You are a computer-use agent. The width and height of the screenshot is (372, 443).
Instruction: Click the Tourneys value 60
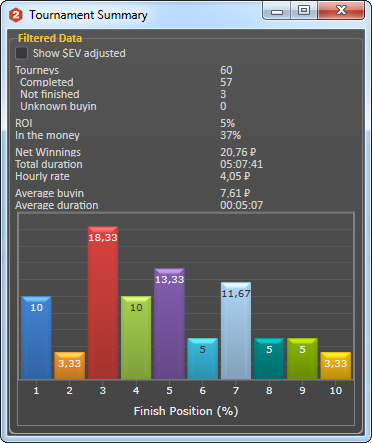pos(226,70)
